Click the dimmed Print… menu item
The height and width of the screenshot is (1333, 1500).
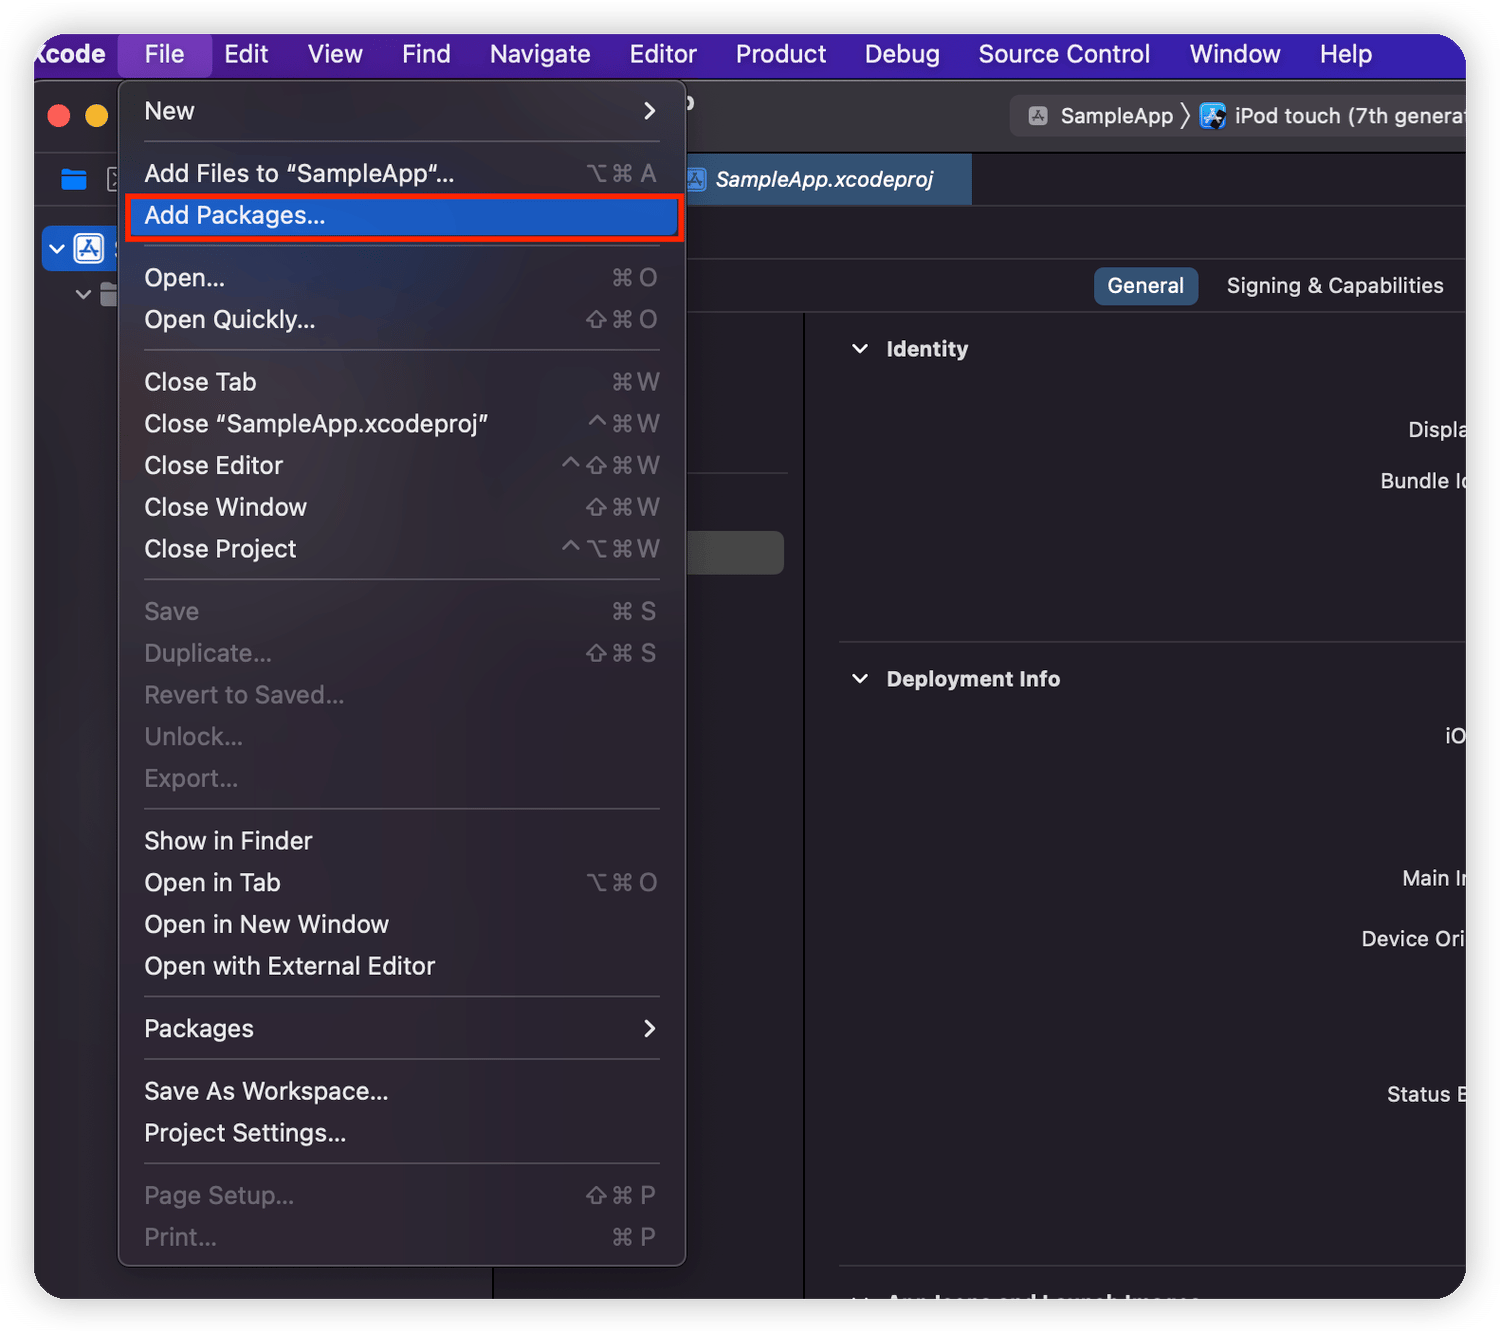[402, 1238]
